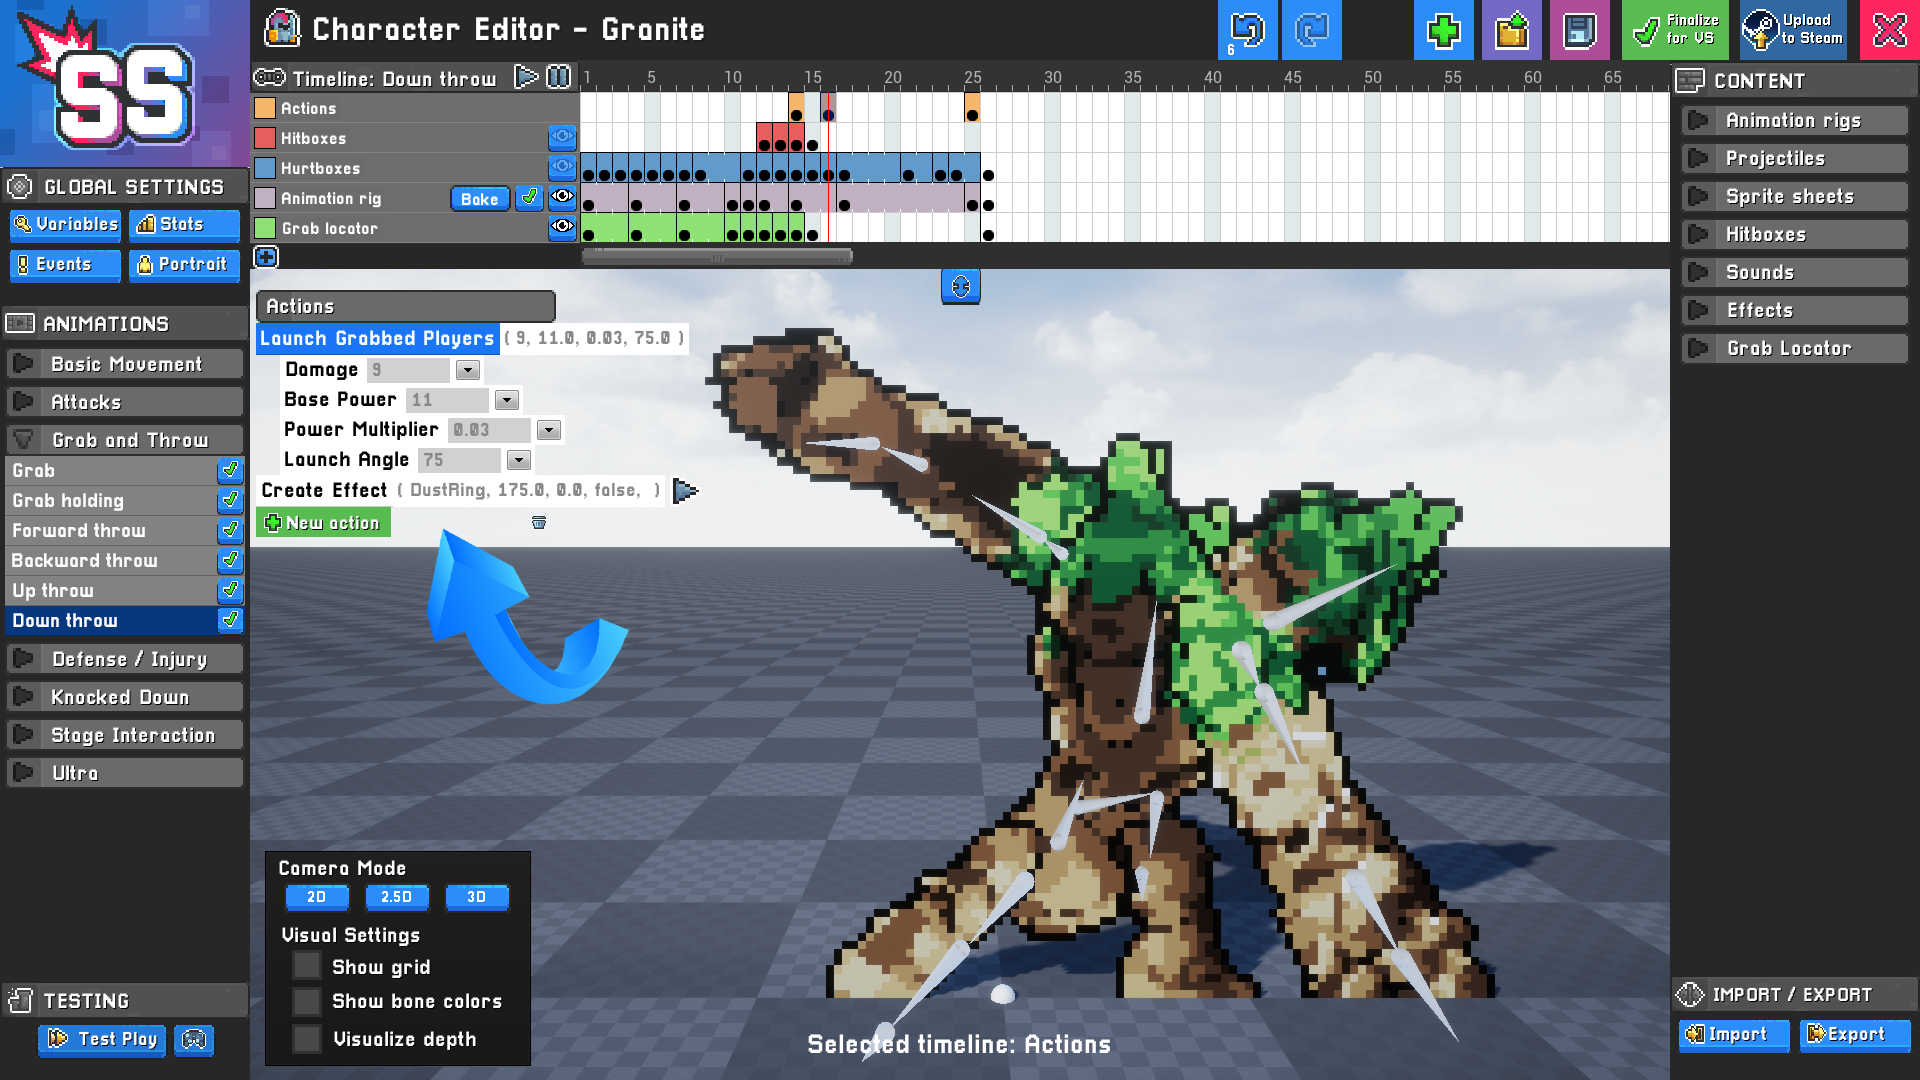Open the Launch Angle dropdown
1920x1080 pixels.
(x=518, y=460)
